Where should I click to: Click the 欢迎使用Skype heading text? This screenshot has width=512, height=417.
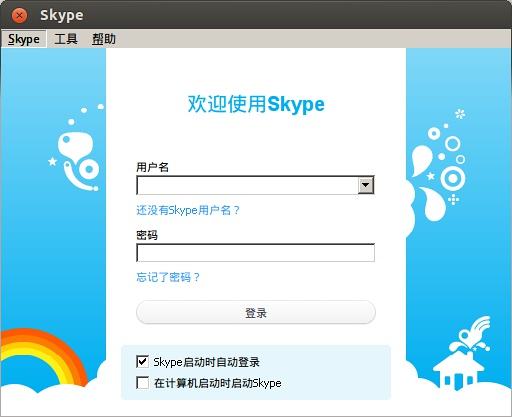256,104
